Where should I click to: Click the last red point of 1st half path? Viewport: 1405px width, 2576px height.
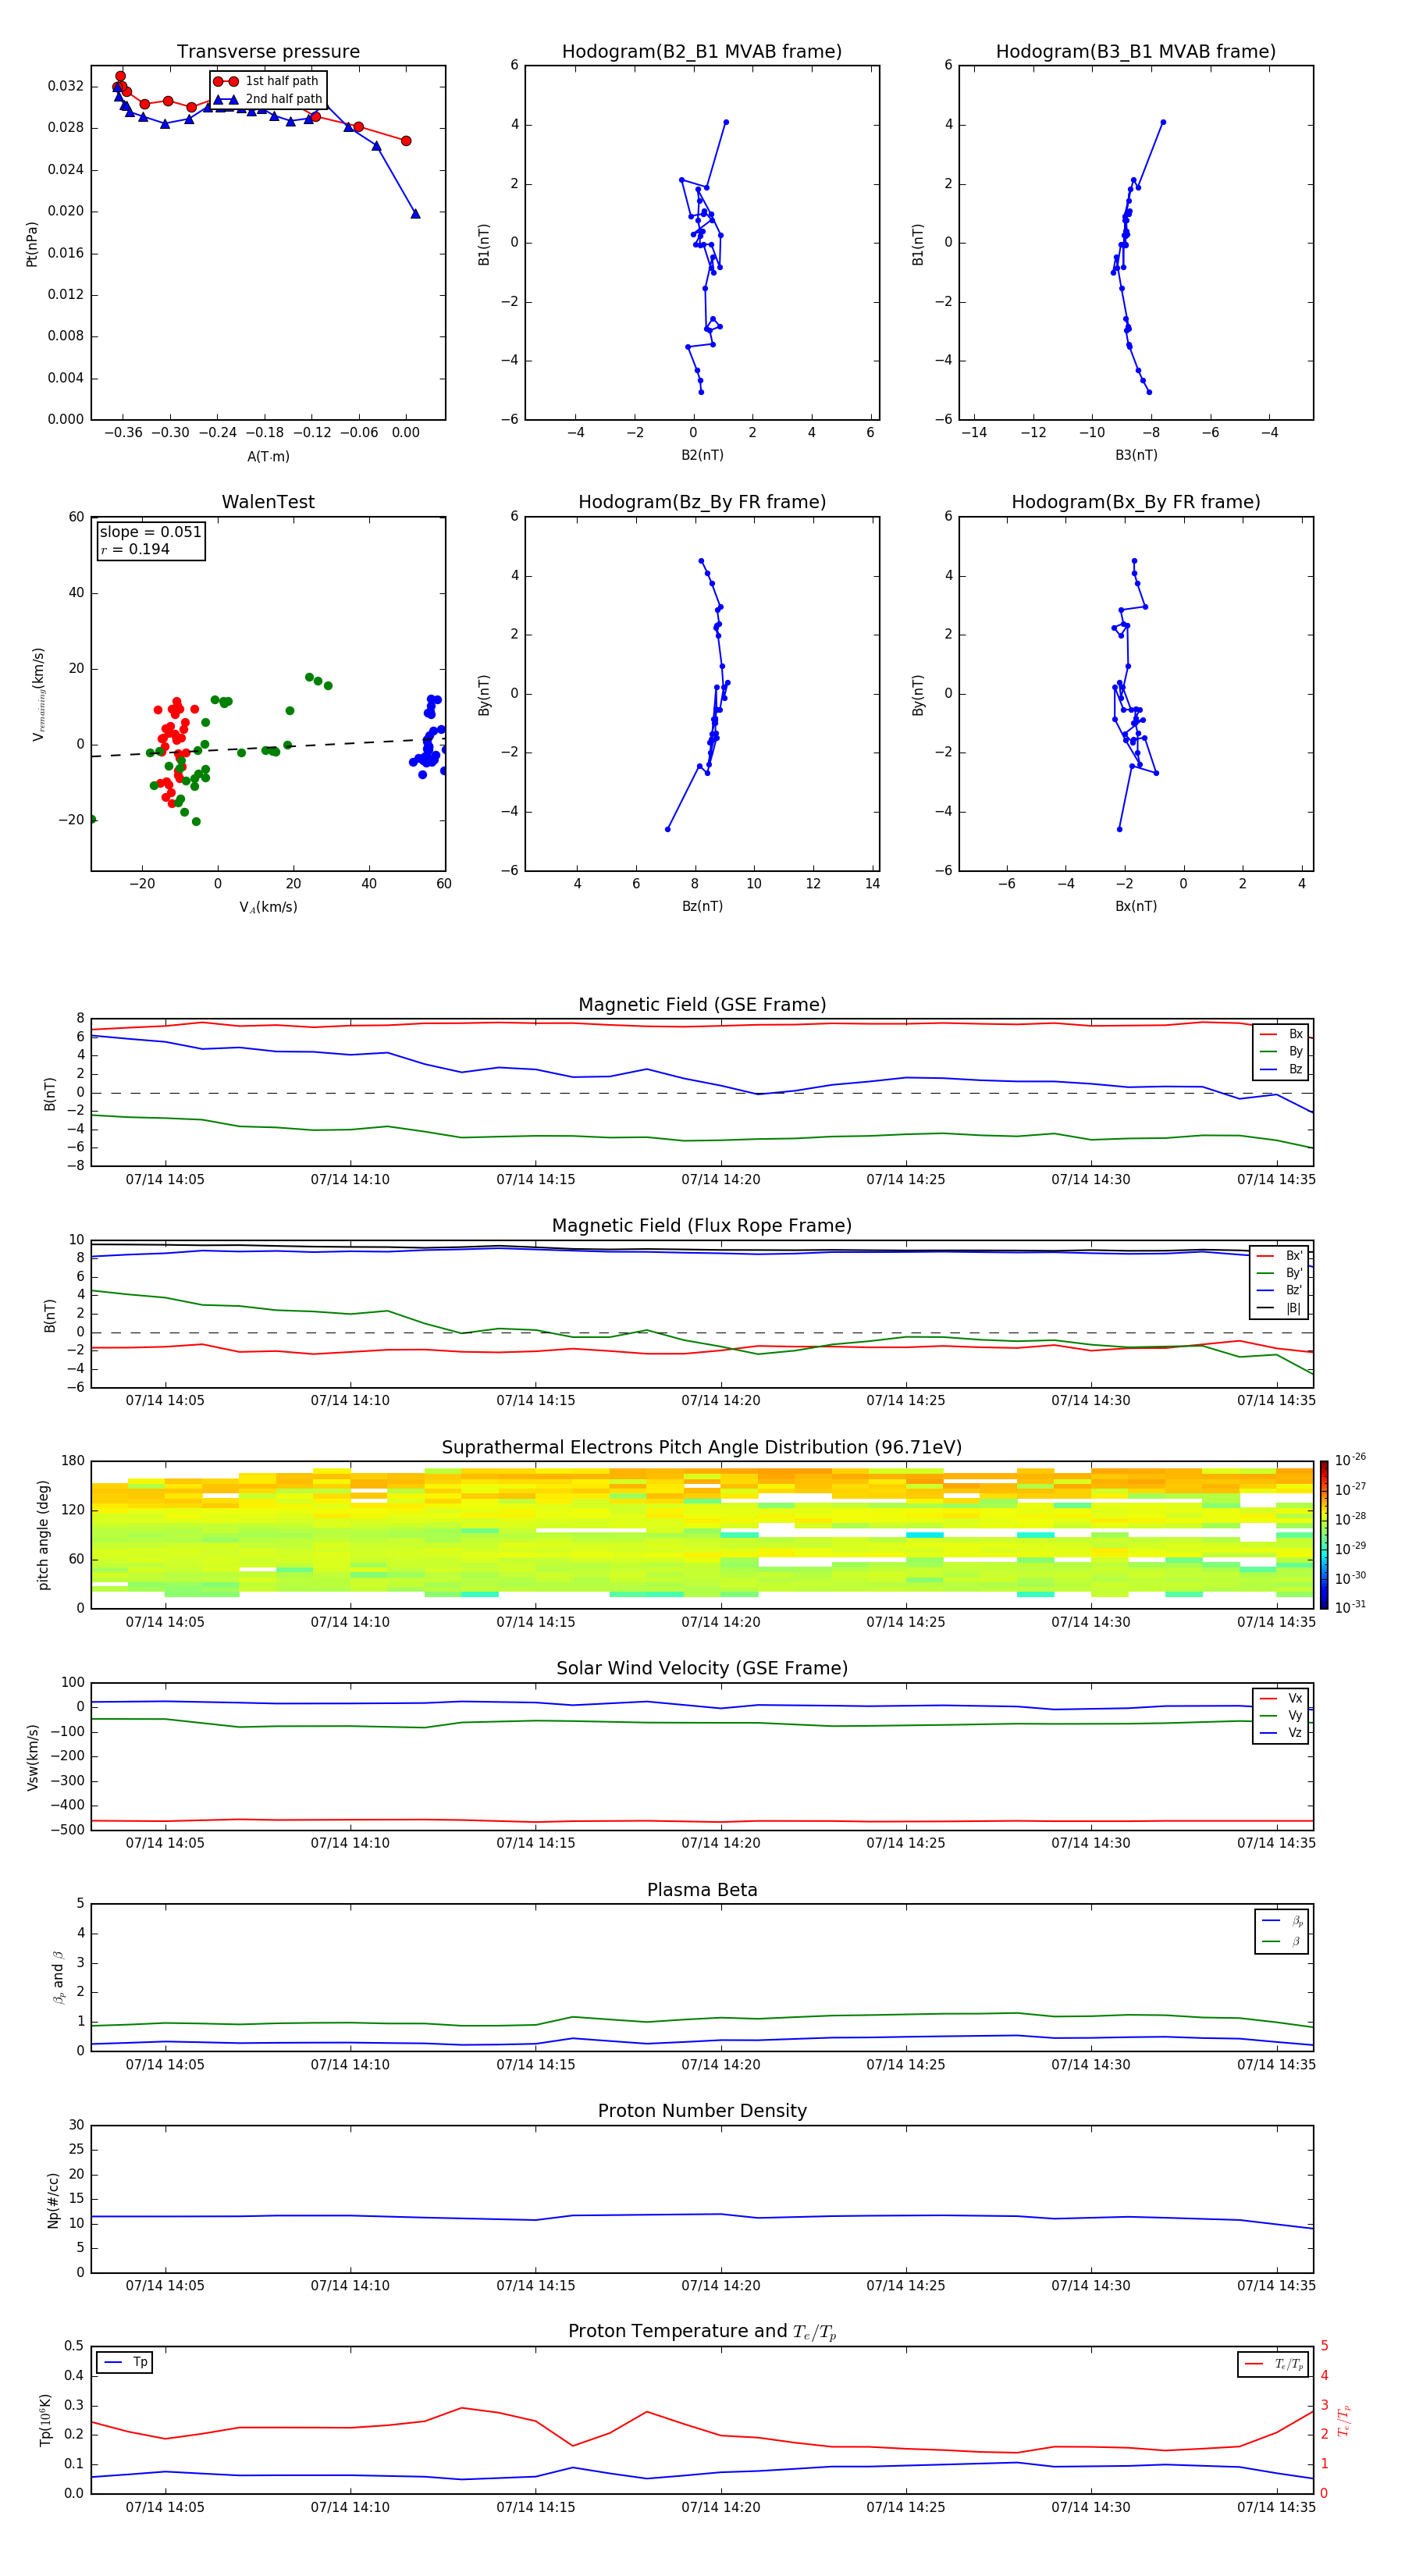(x=406, y=141)
